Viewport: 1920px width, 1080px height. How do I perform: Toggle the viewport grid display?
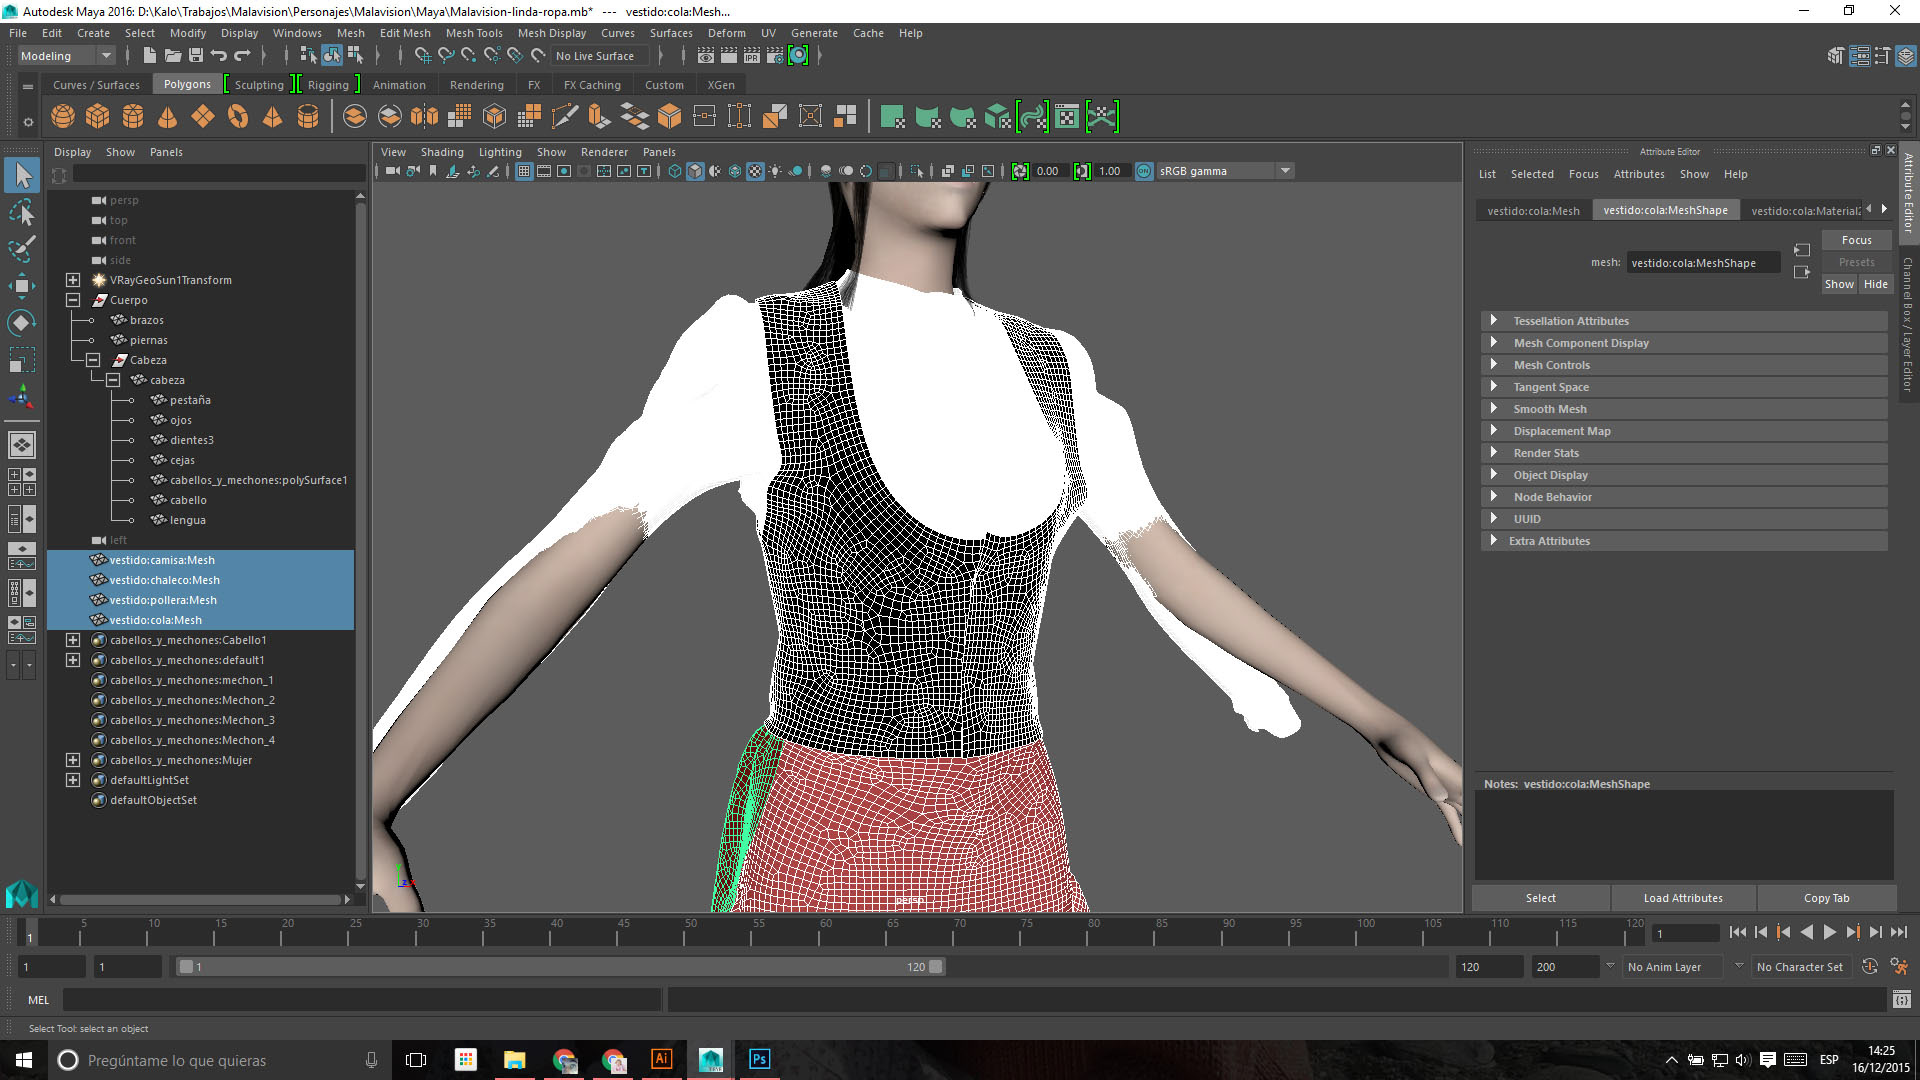click(524, 171)
